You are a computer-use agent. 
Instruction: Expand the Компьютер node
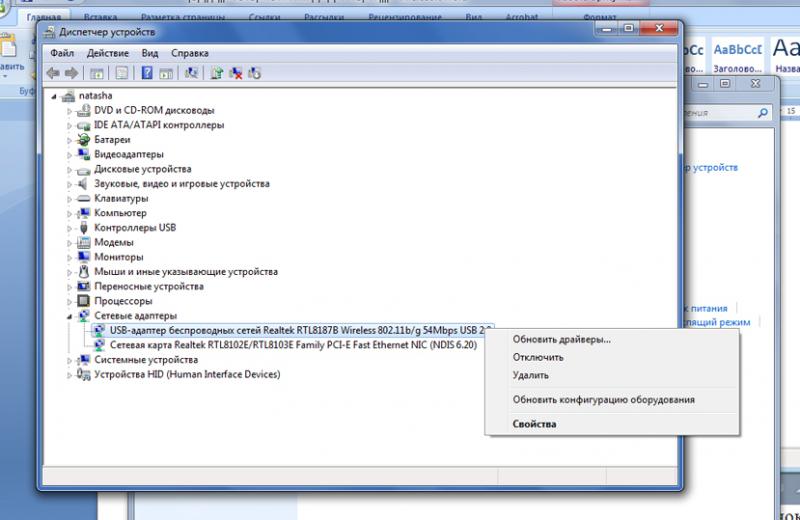tap(69, 213)
